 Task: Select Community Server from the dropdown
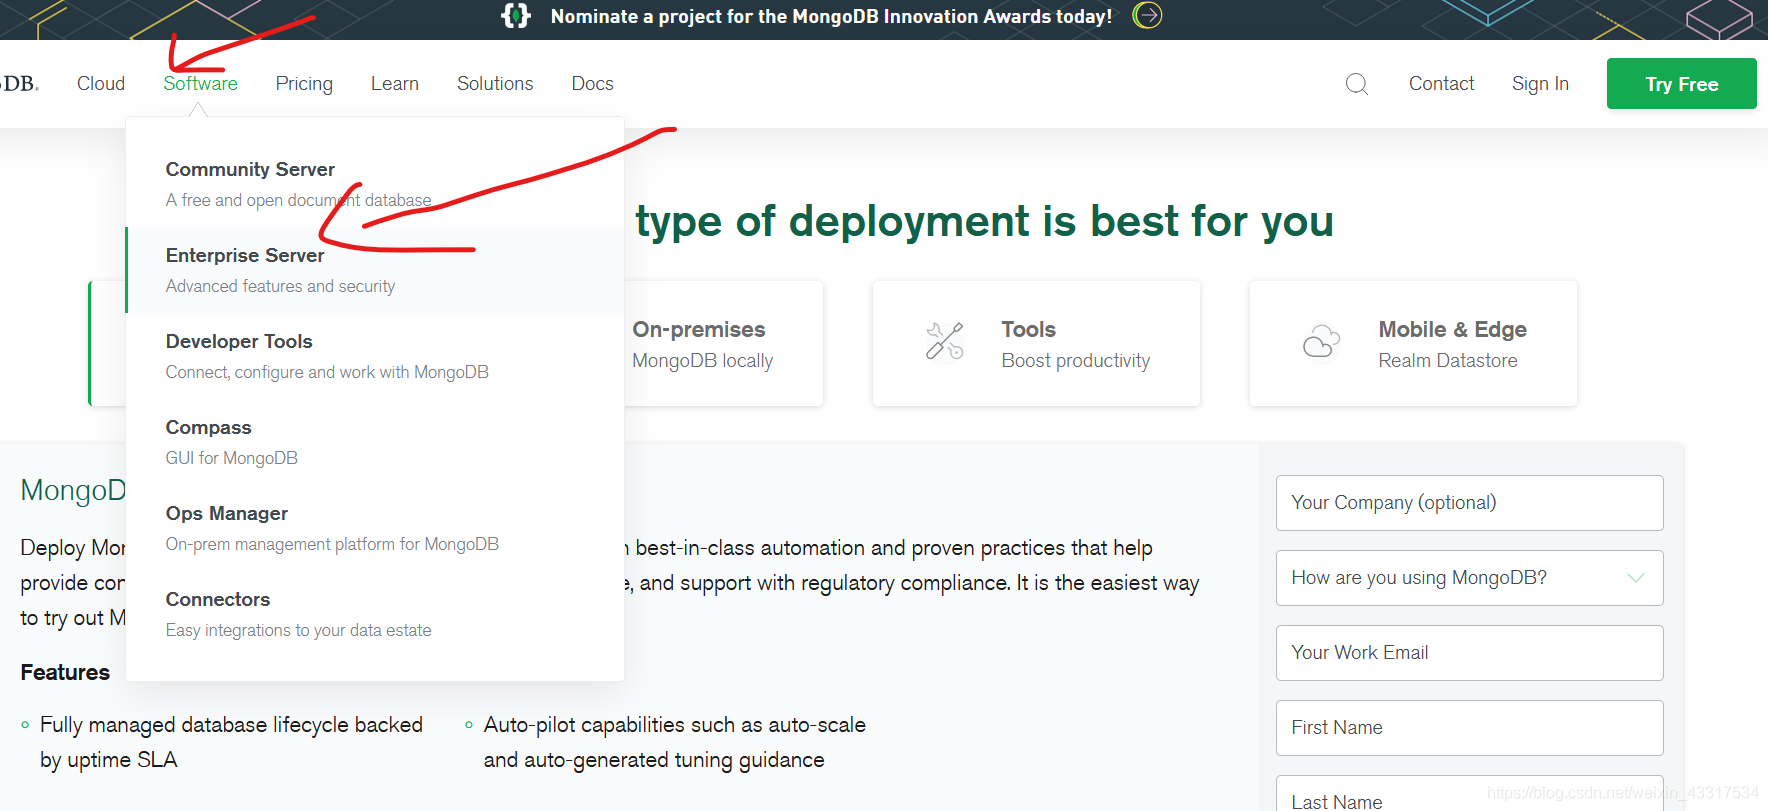(x=375, y=184)
